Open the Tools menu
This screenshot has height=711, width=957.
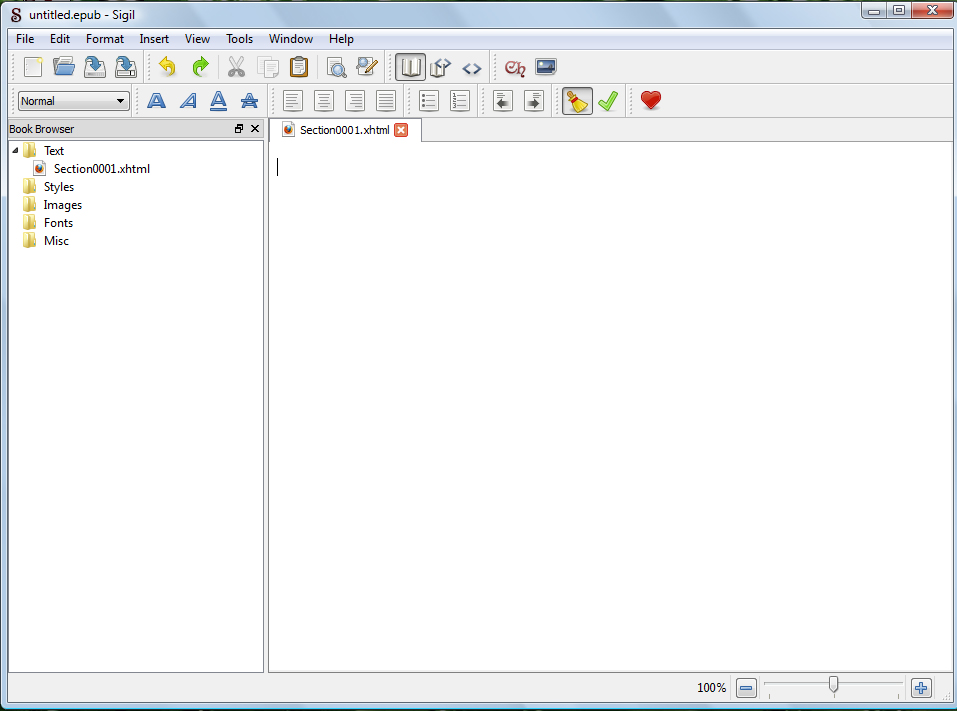click(239, 38)
